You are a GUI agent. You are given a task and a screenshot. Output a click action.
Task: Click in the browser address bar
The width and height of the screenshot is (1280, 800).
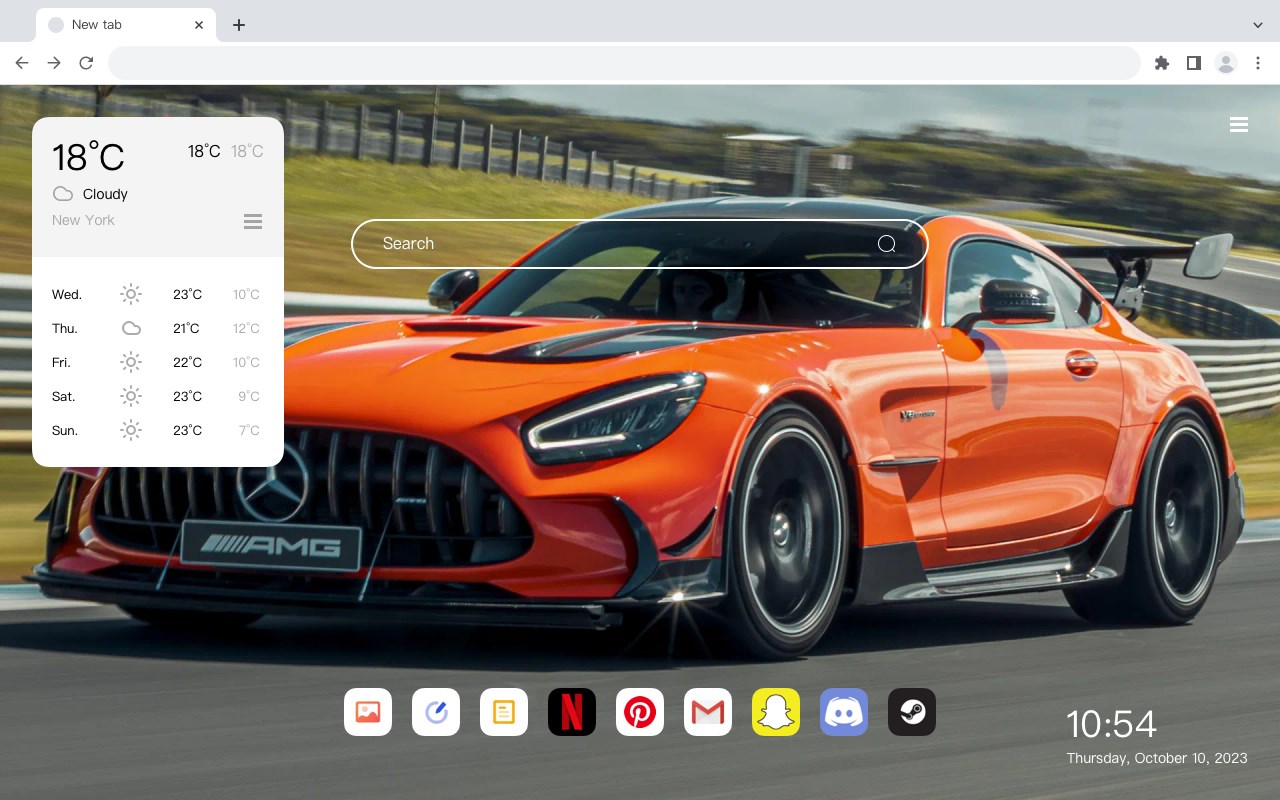point(624,63)
